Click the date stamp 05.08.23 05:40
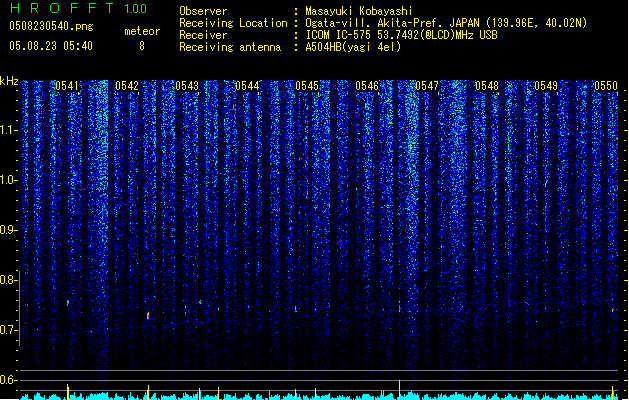Image resolution: width=629 pixels, height=400 pixels. (x=51, y=46)
